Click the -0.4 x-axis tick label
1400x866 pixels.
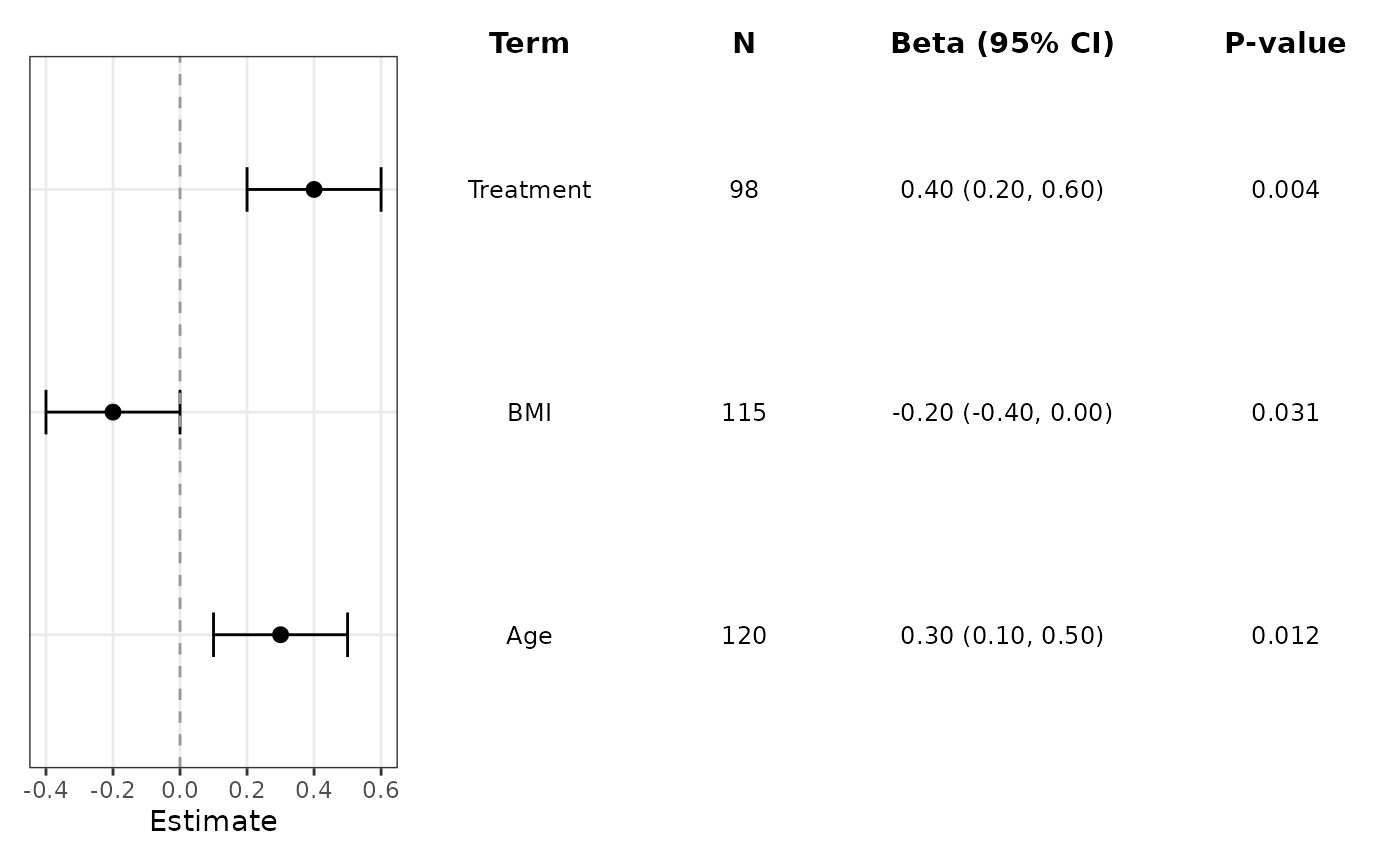coord(44,790)
